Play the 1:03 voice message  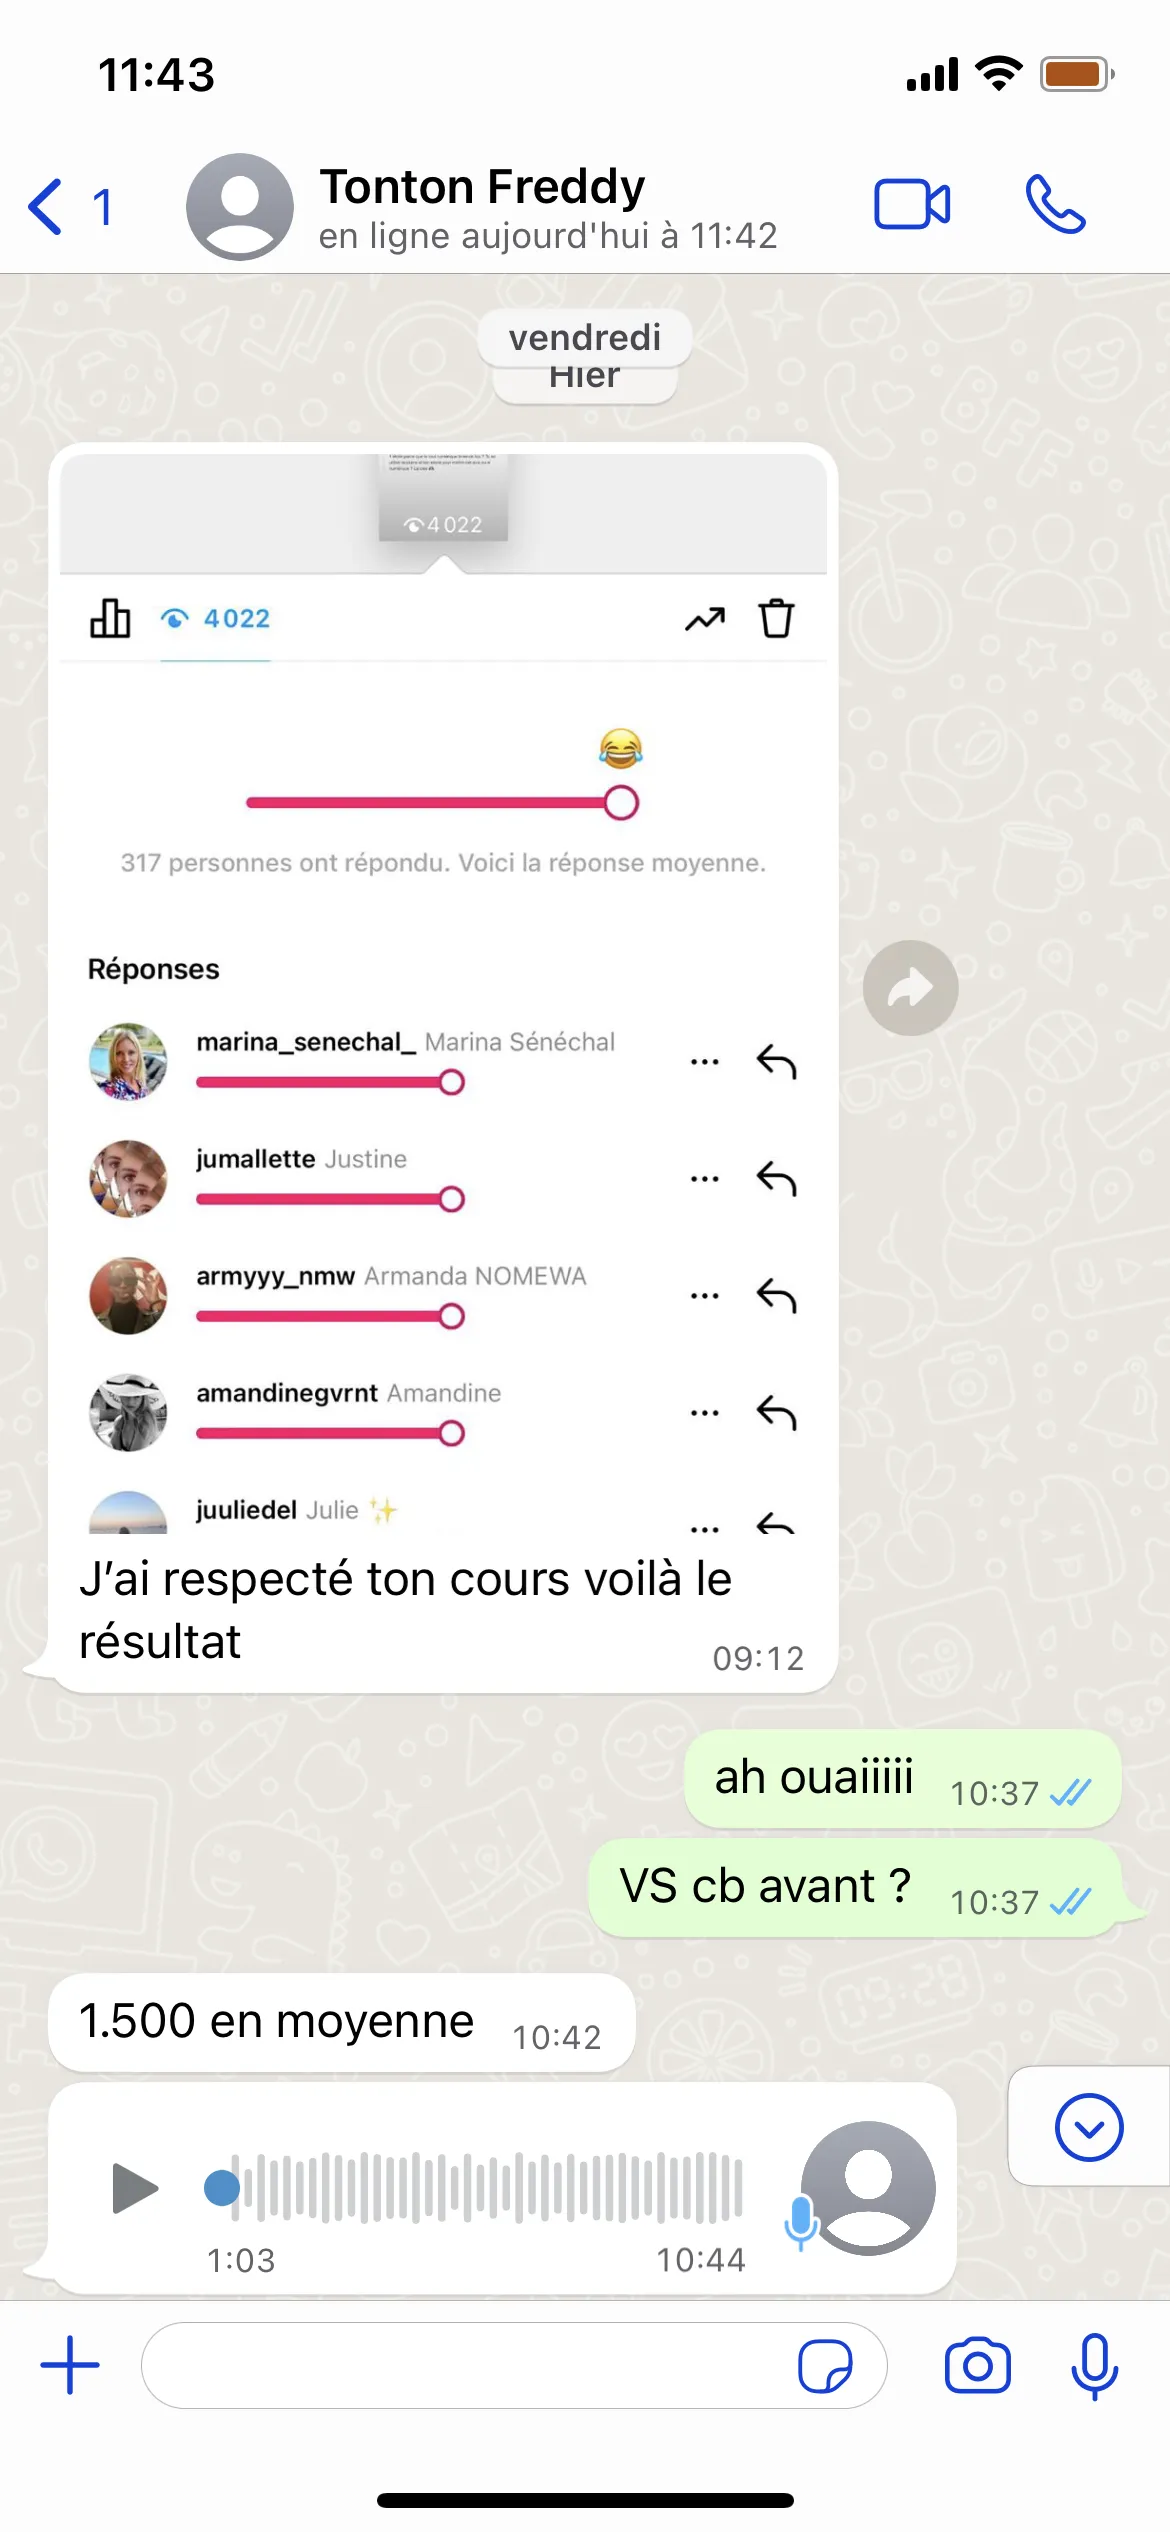[135, 2188]
